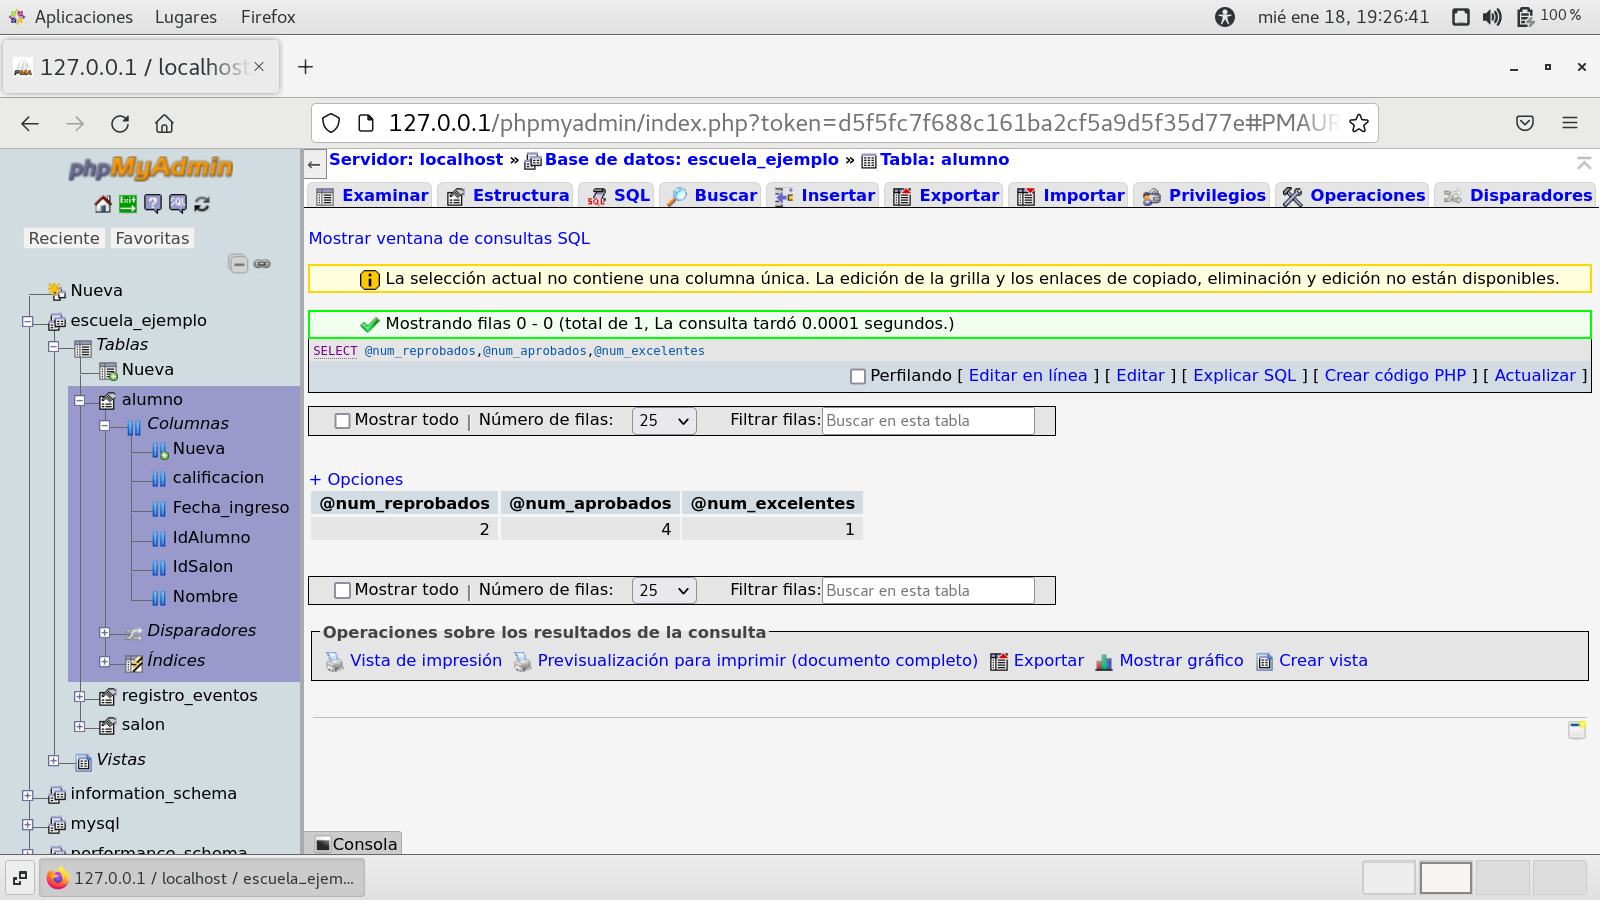Switch to the Estructura tab
Screen dimensions: 1600x900
pyautogui.click(x=508, y=196)
